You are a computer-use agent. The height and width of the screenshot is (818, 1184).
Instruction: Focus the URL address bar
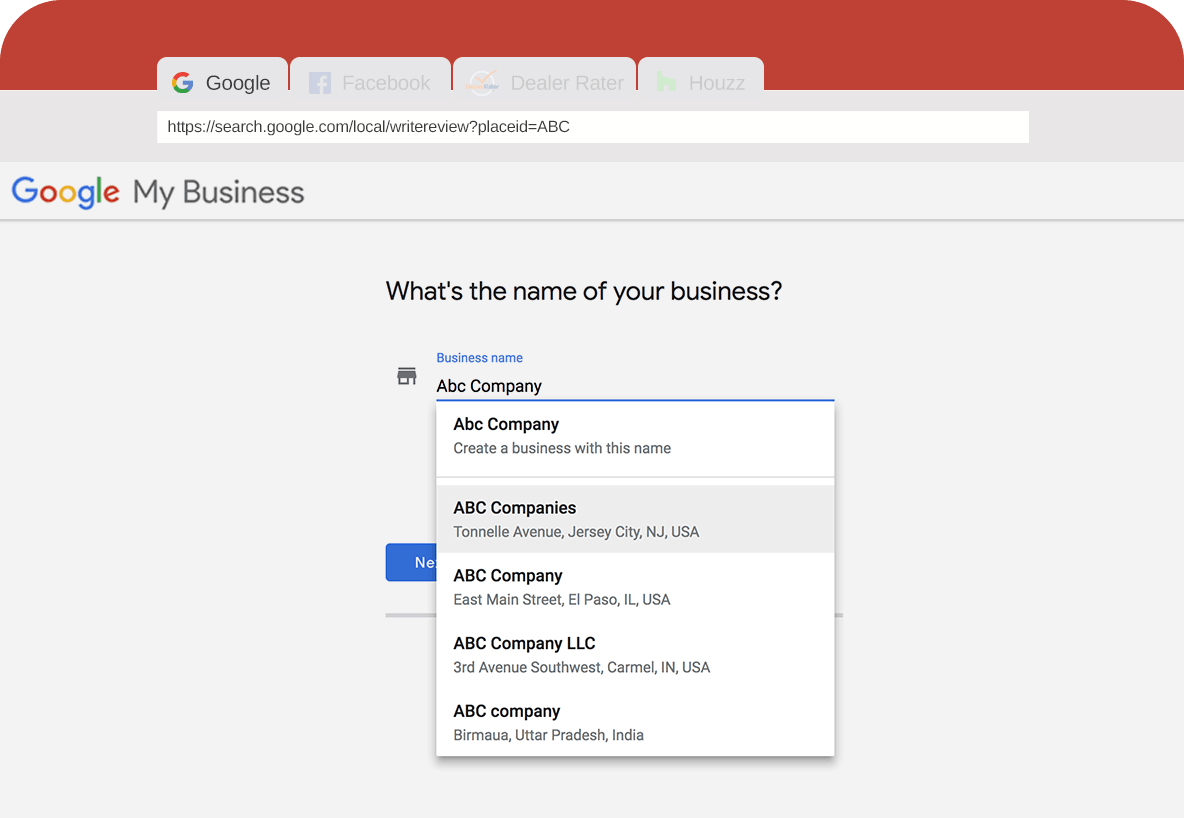(x=593, y=127)
